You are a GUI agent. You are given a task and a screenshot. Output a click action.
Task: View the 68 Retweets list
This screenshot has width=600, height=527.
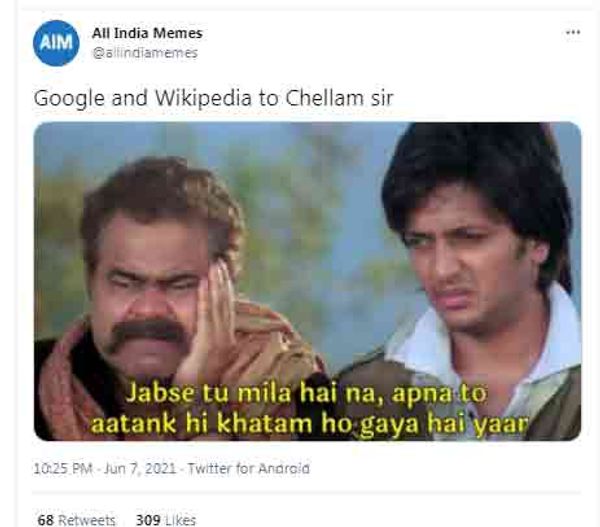pyautogui.click(x=76, y=520)
